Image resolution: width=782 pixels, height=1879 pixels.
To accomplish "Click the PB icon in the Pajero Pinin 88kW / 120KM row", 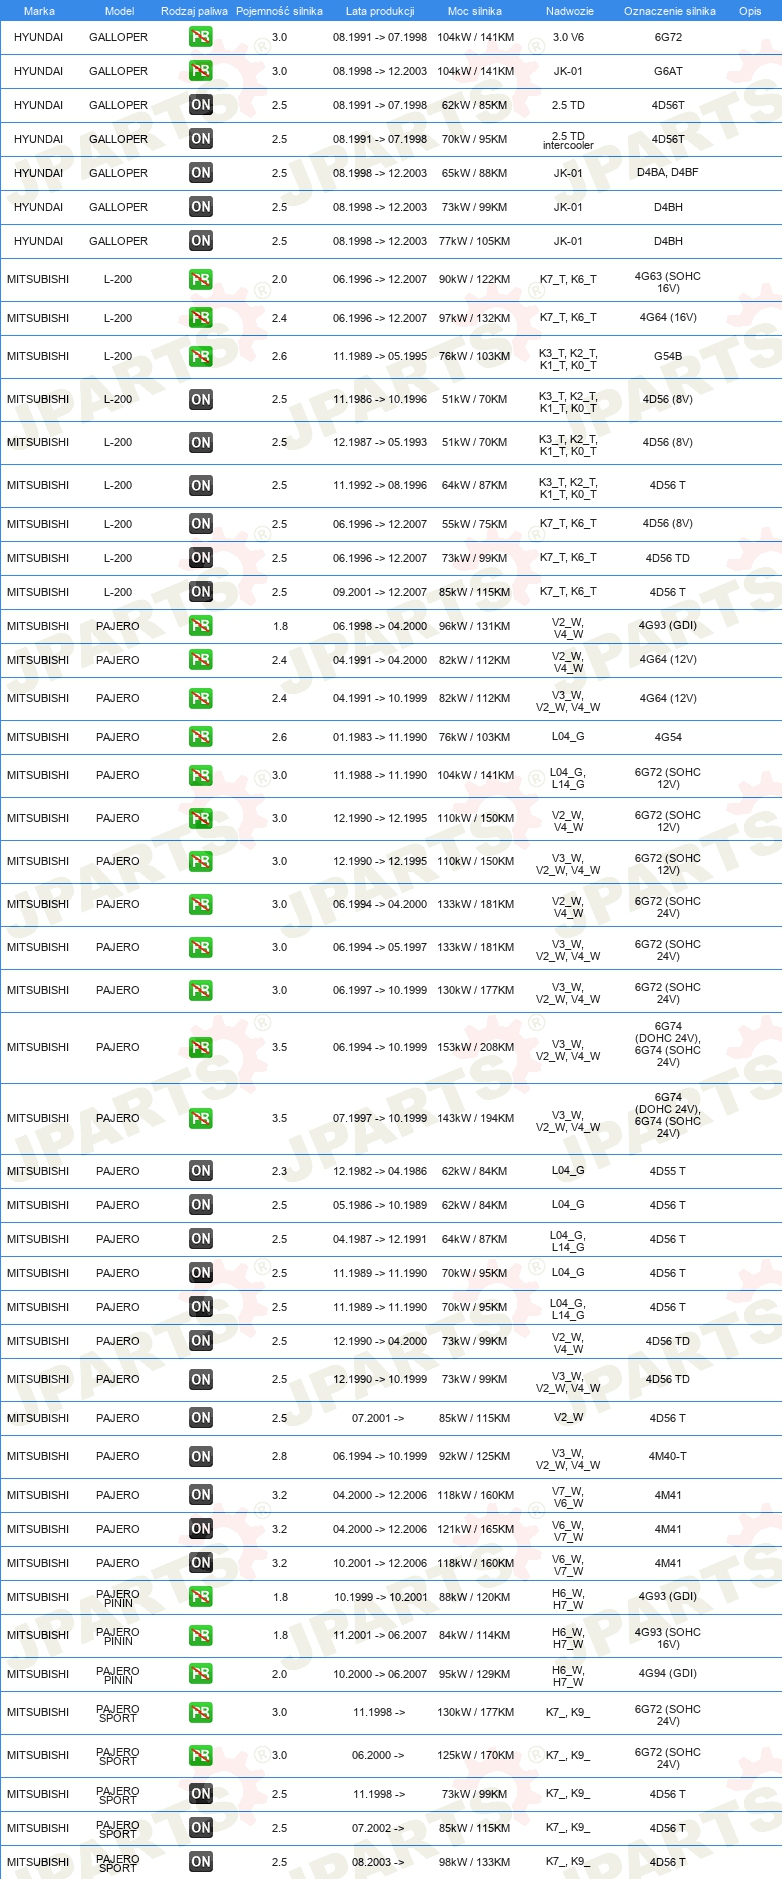I will [x=201, y=1597].
